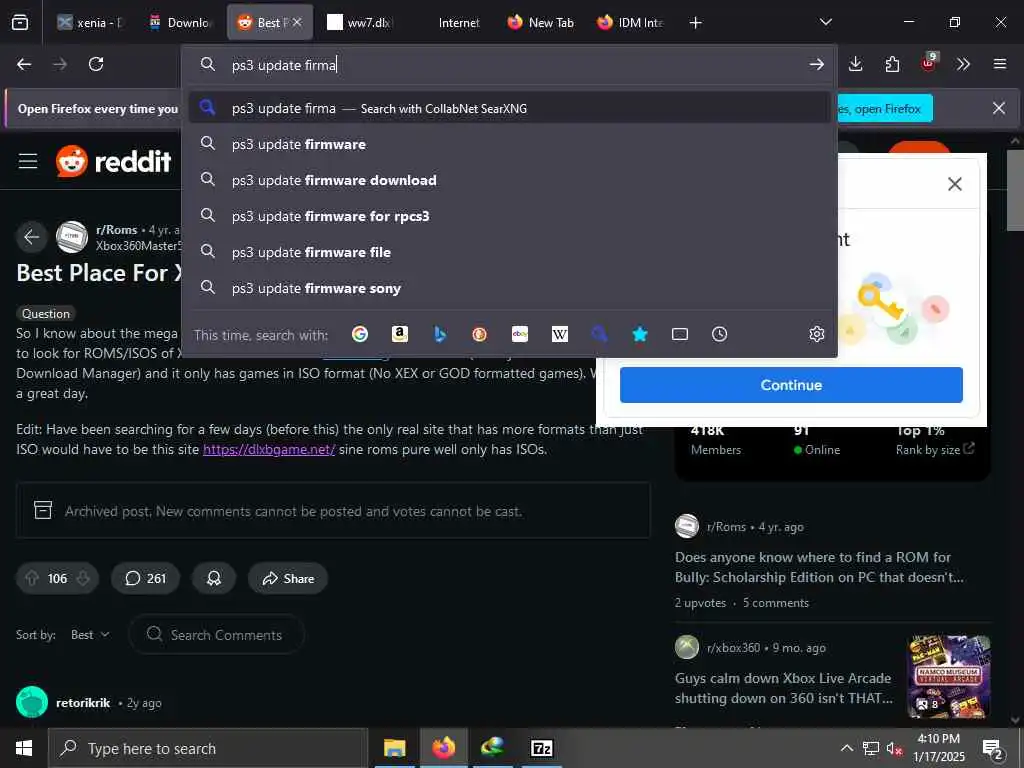
Task: Search bookmarks with the star icon
Action: [x=639, y=334]
